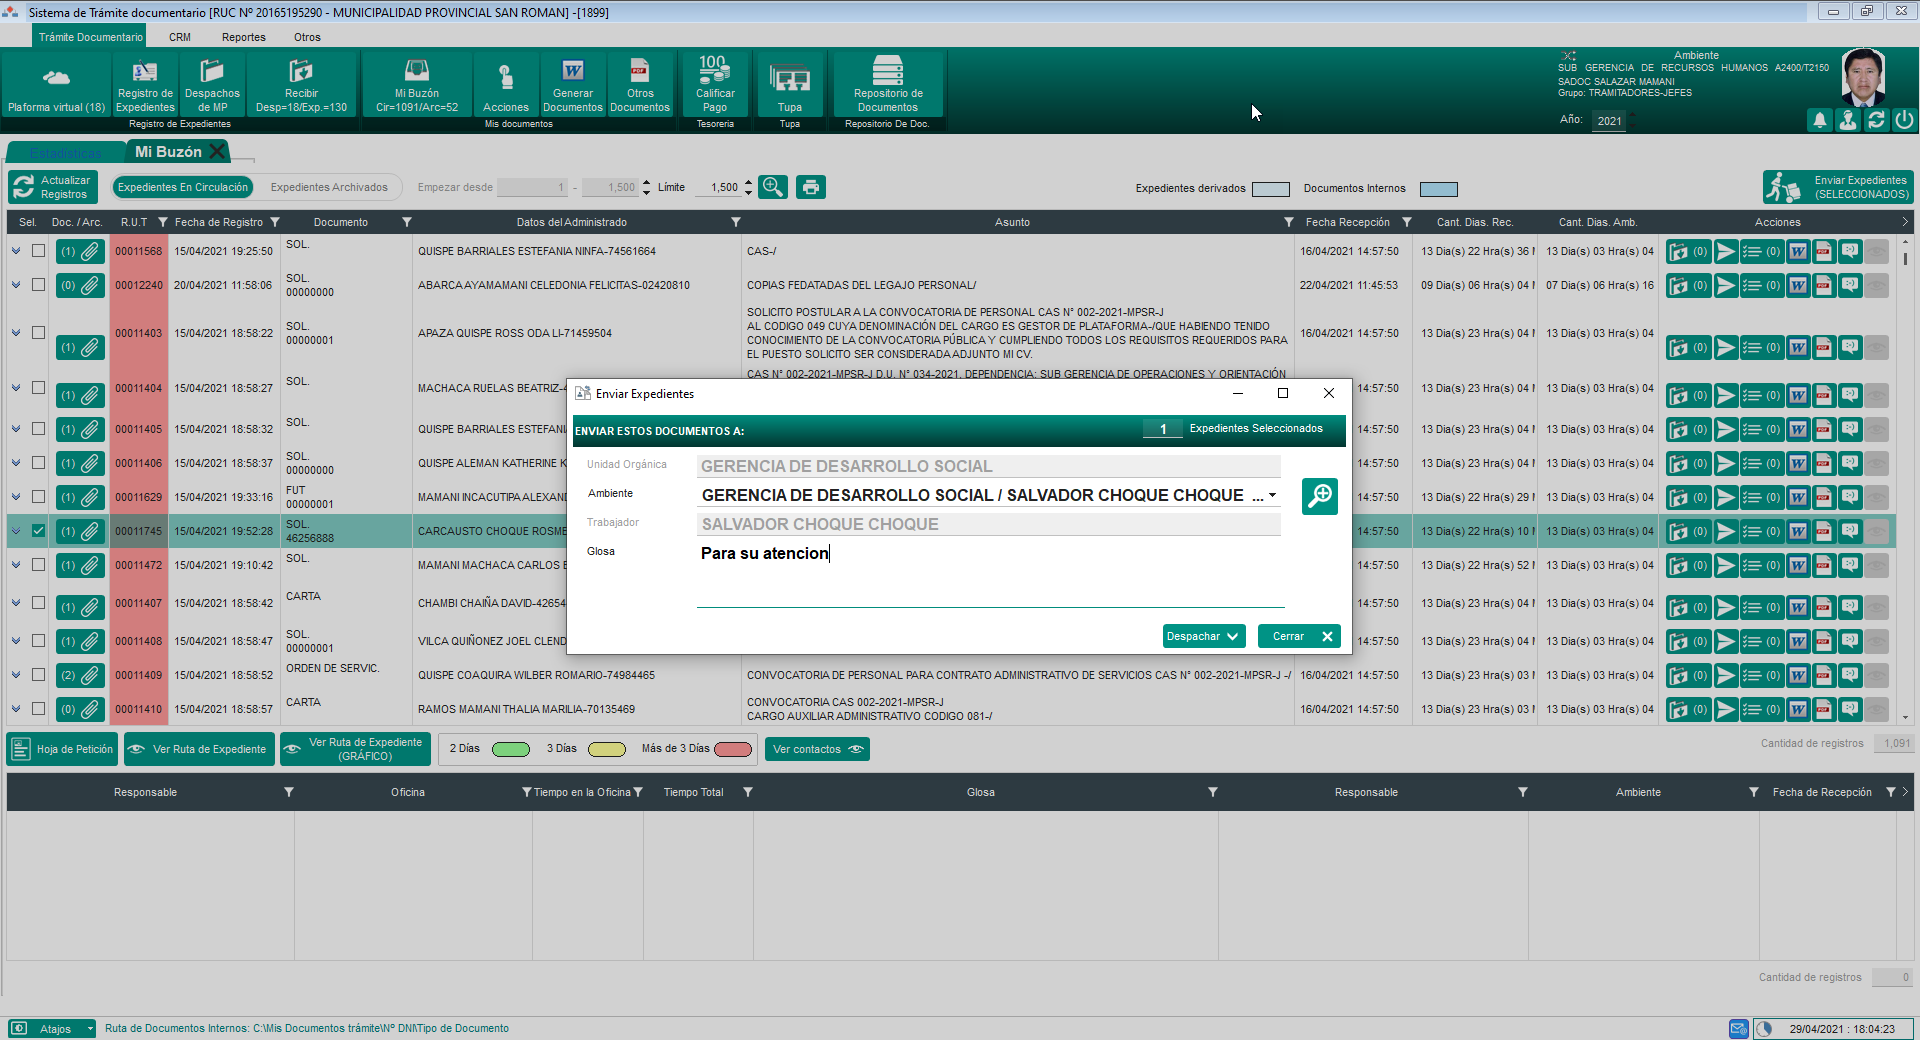Viewport: 1920px width, 1040px height.
Task: Select the Calificar Pago tool
Action: click(714, 85)
